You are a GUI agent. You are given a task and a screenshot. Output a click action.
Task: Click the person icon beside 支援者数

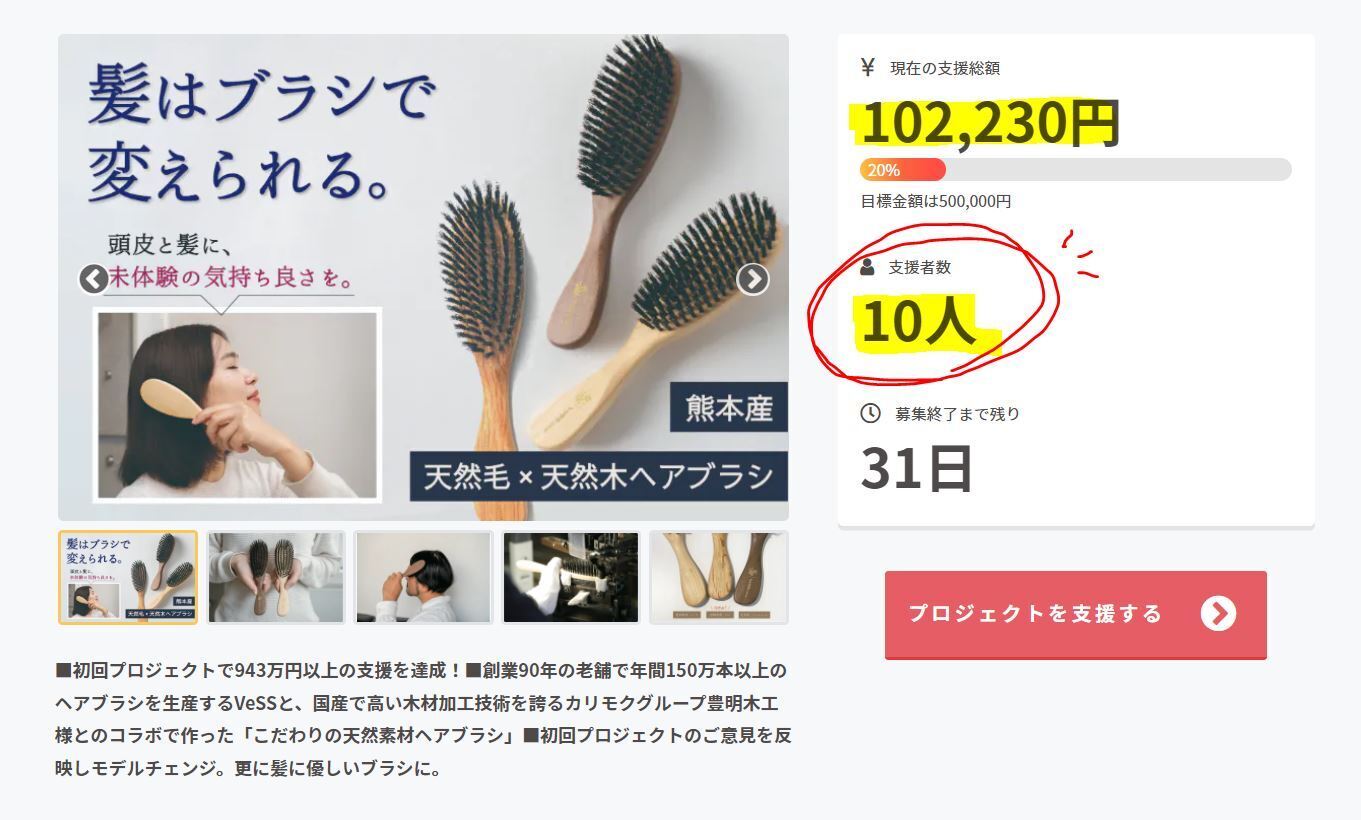pos(867,267)
